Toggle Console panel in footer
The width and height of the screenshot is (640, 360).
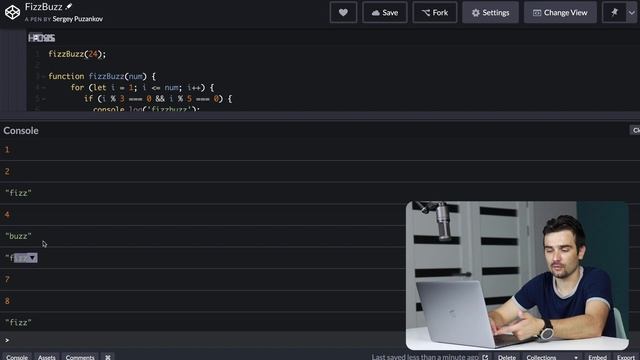pos(17,357)
